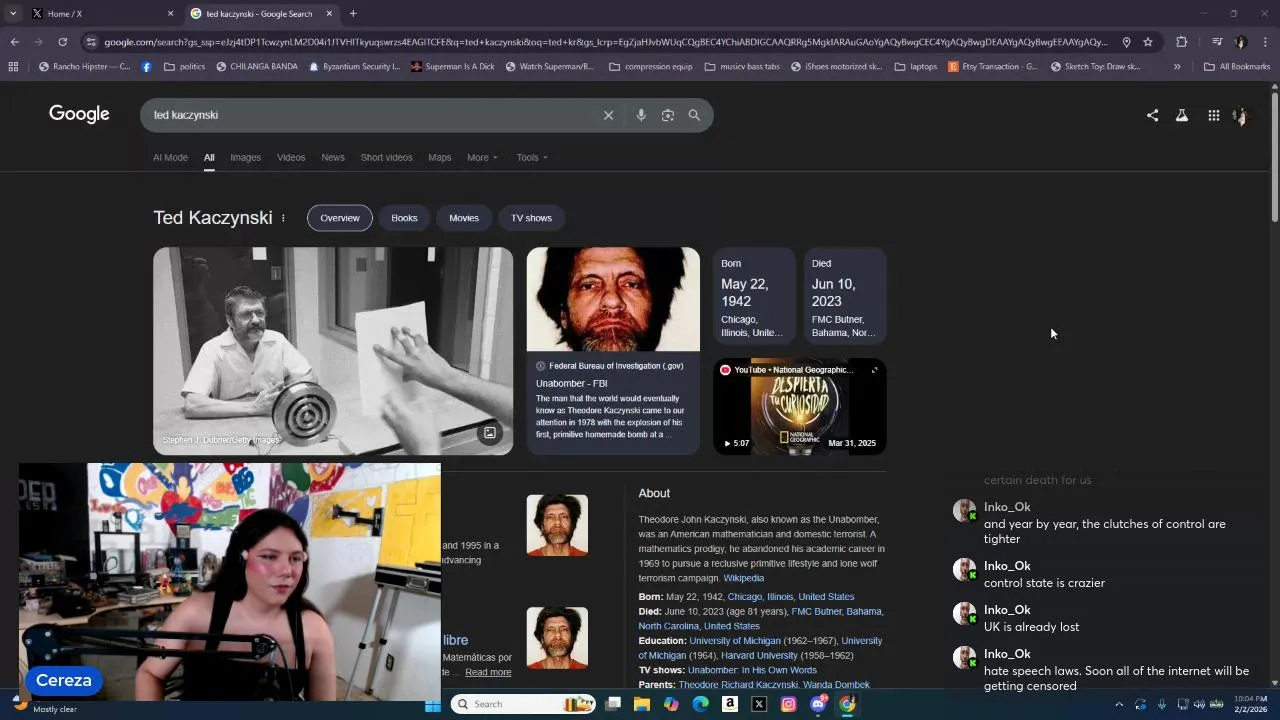Open search by image (Lens) icon
Screen dimensions: 1280x720
coord(668,115)
